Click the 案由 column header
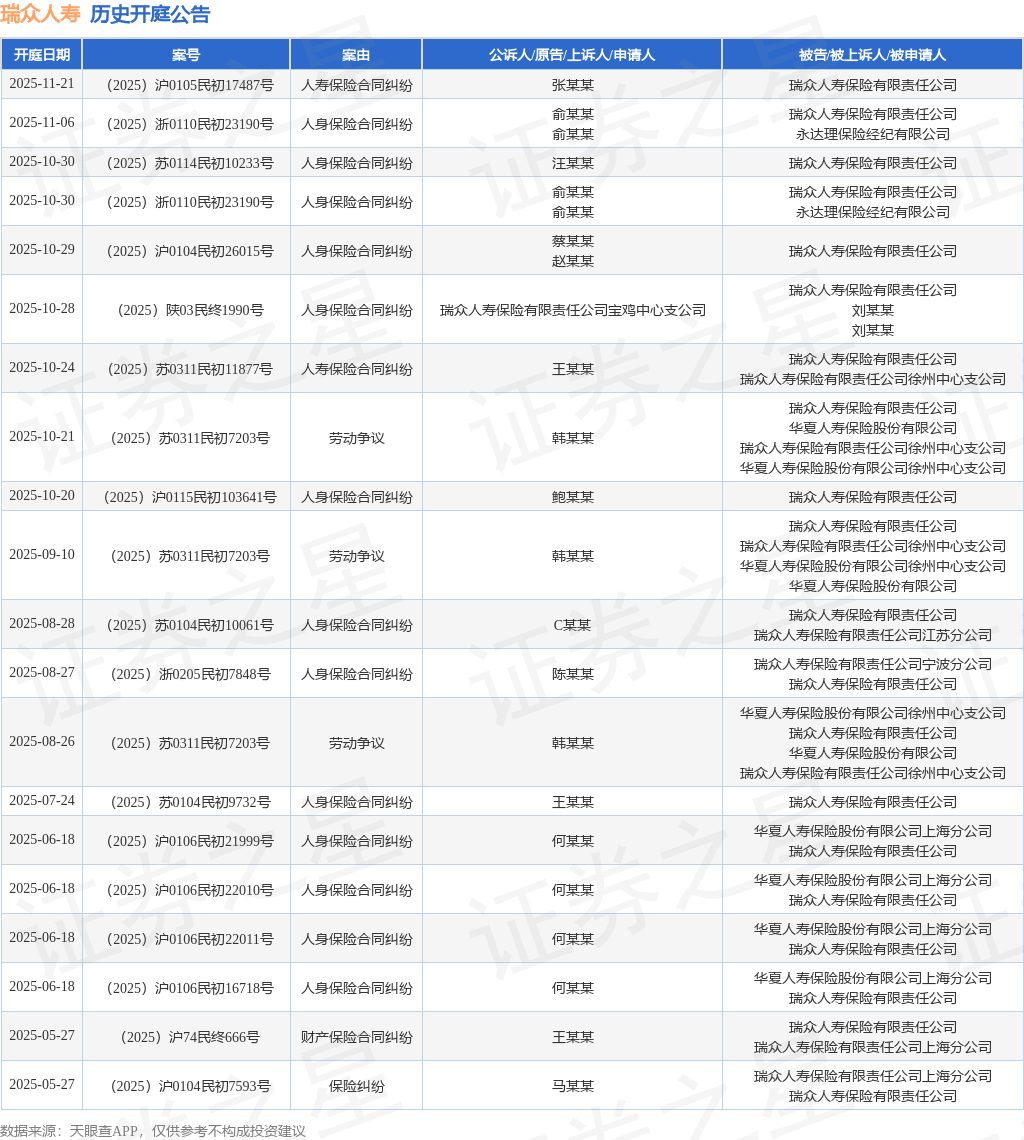This screenshot has height=1140, width=1024. click(356, 55)
